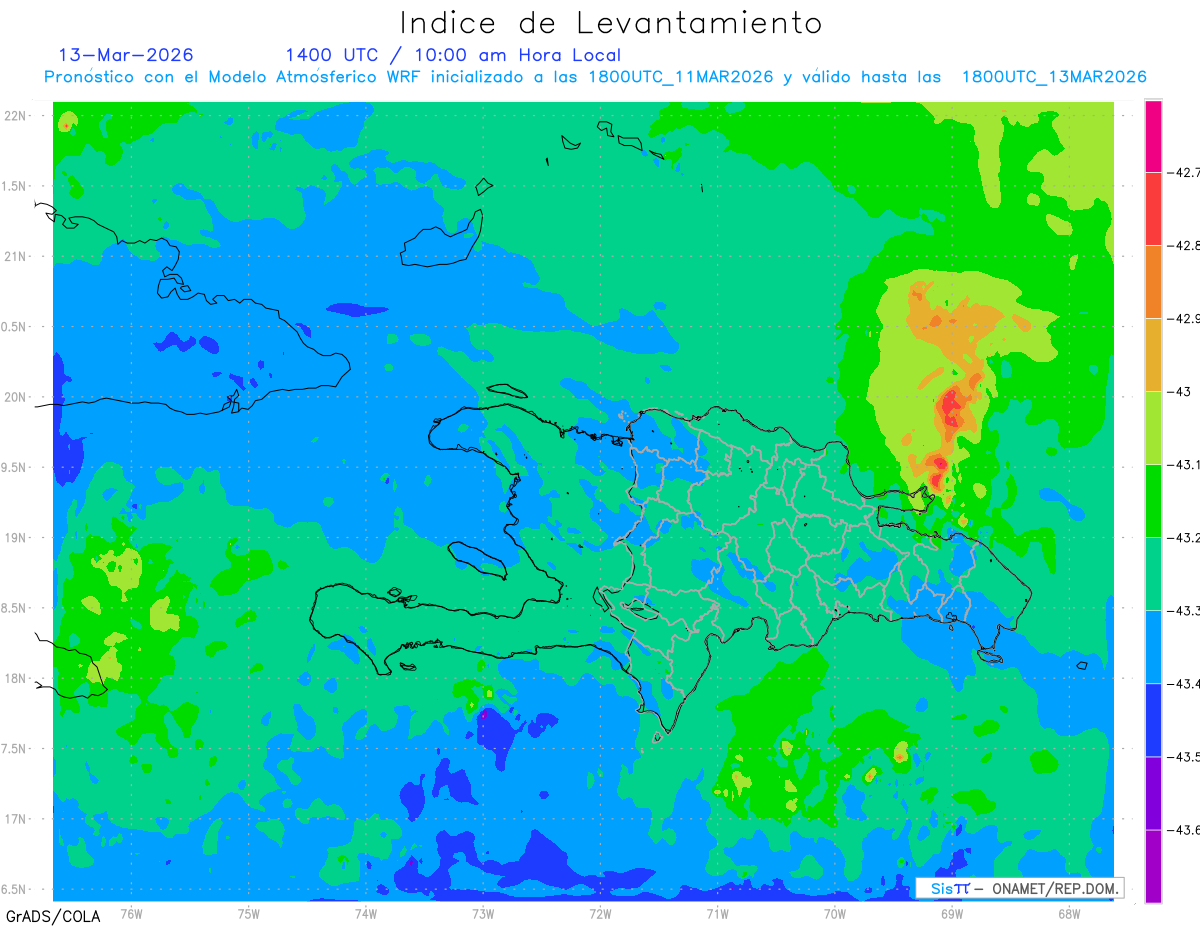Click the '-43.2' scale label

click(x=1184, y=537)
